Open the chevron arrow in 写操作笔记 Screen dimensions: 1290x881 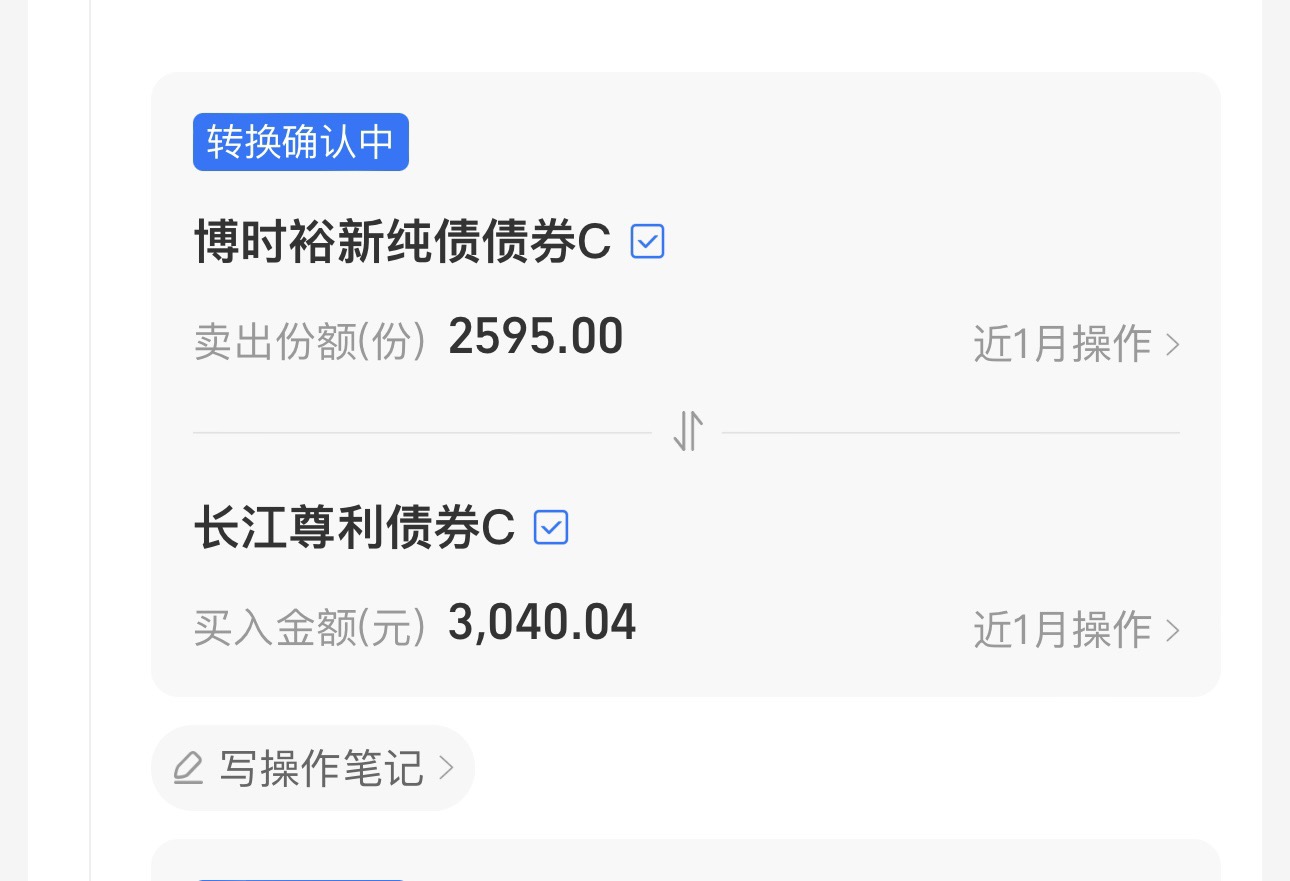(x=446, y=768)
